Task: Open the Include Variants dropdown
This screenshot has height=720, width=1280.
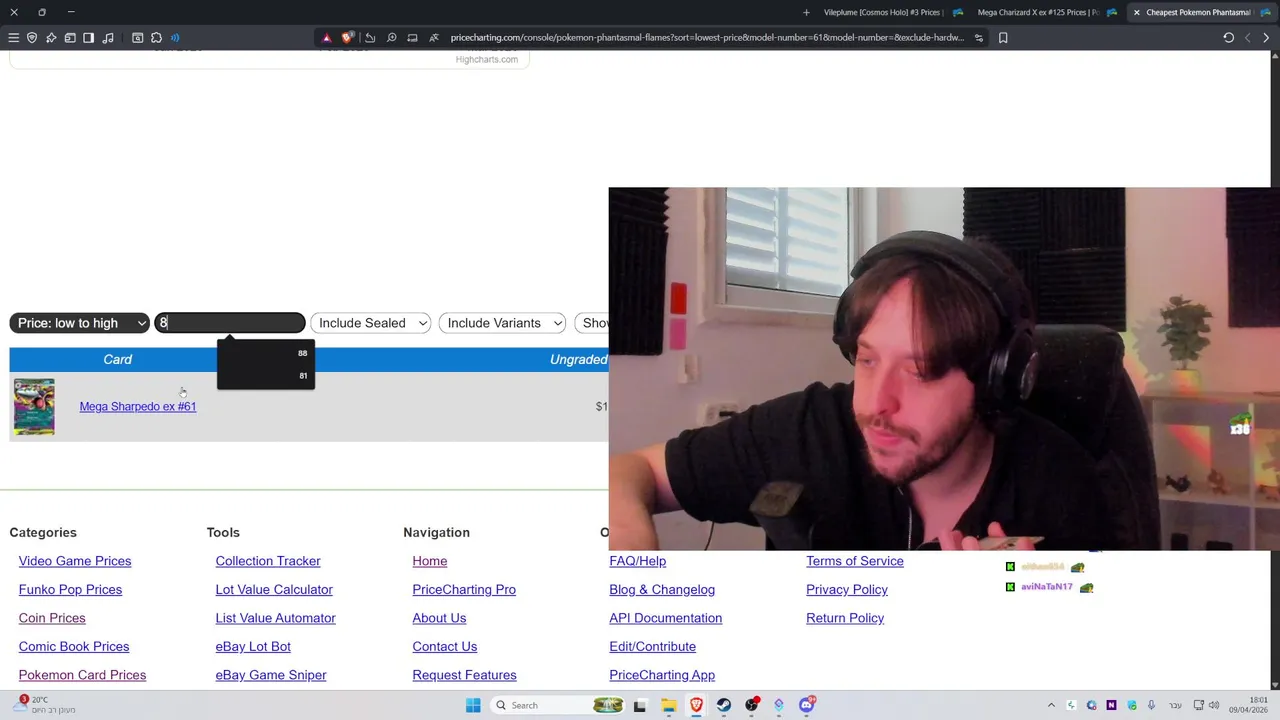Action: [x=502, y=323]
